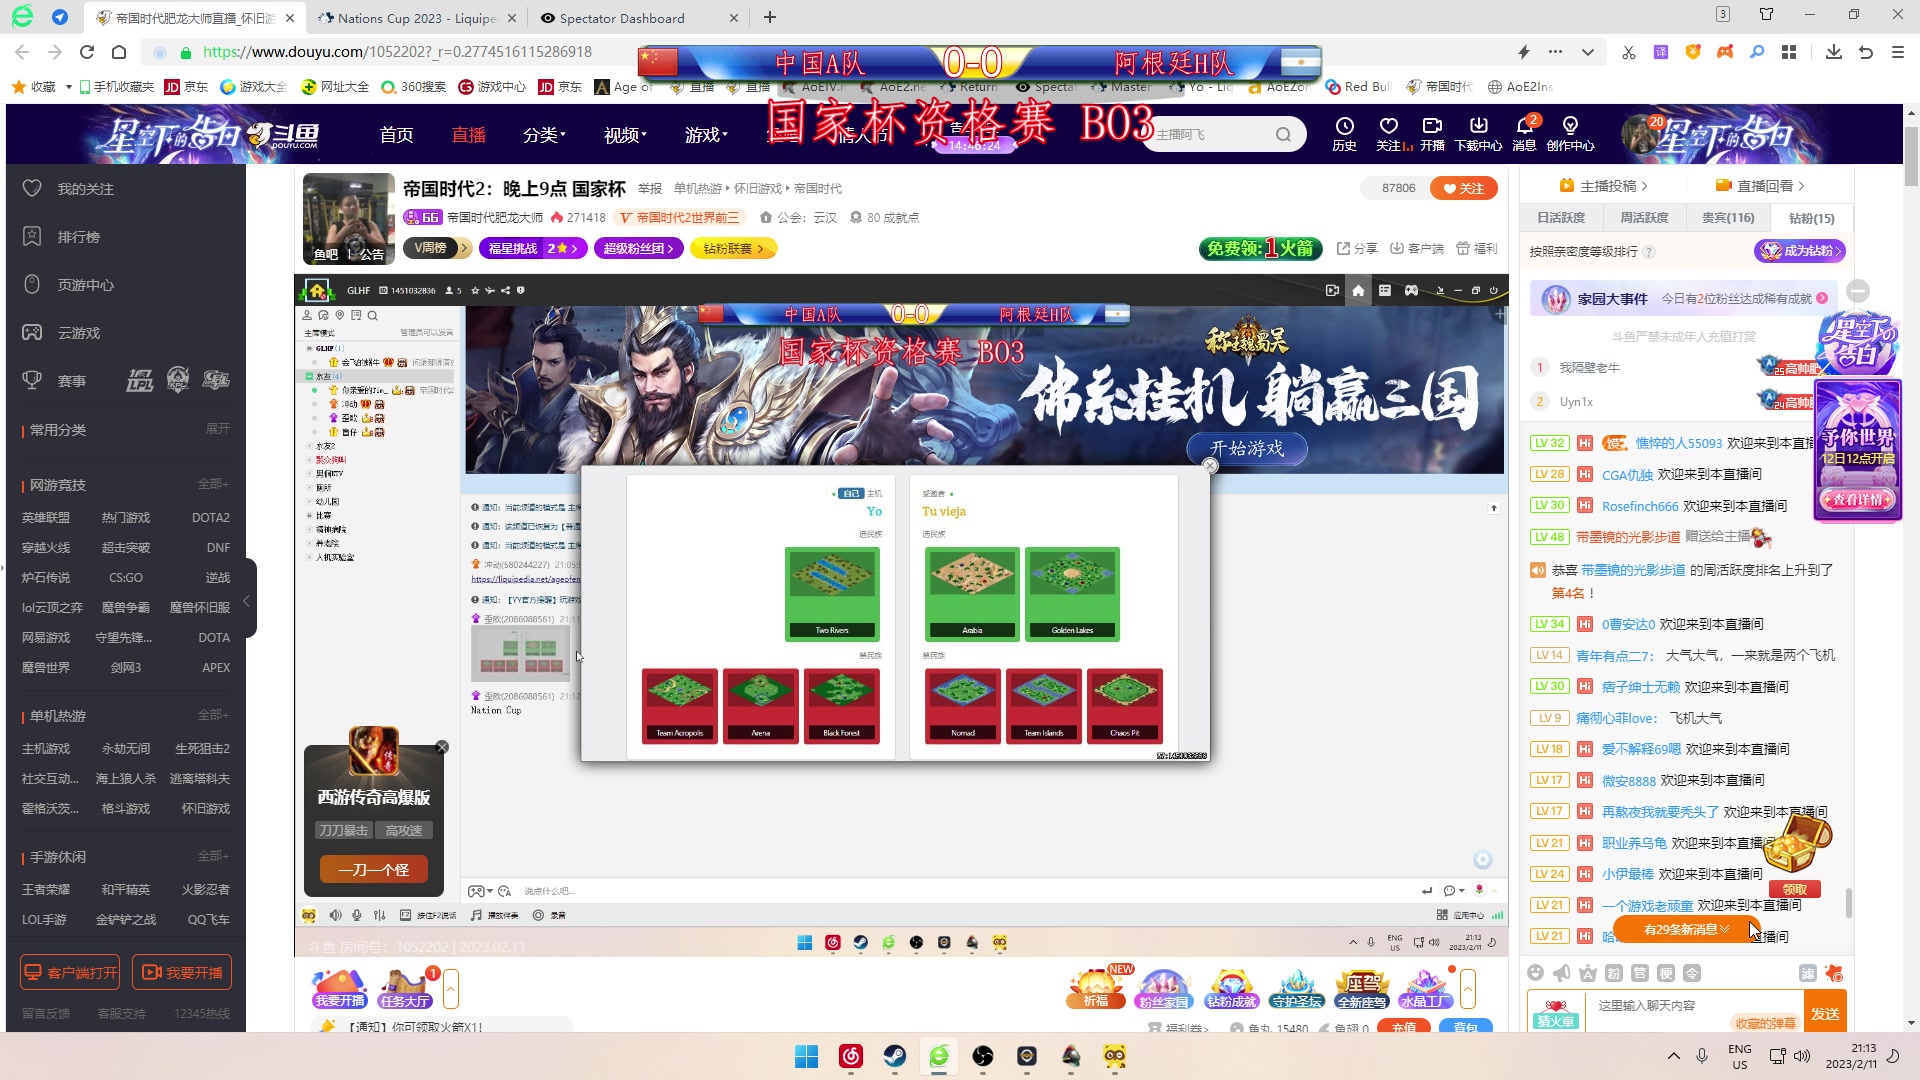The image size is (1920, 1080).
Task: Click the browser undo closed tab icon
Action: (x=1866, y=52)
